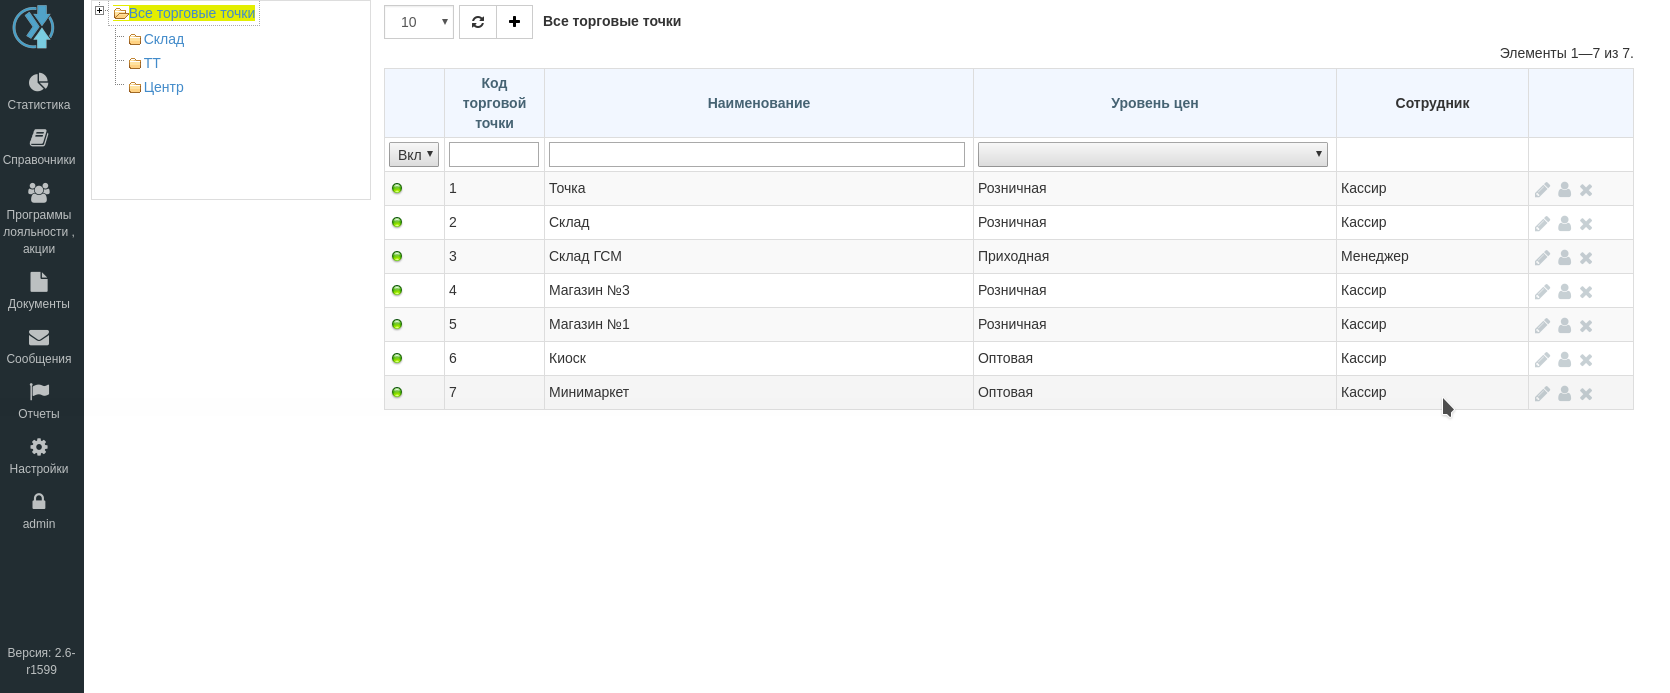1670x693 pixels.
Task: Open Программы лояльности, акции section
Action: [39, 219]
